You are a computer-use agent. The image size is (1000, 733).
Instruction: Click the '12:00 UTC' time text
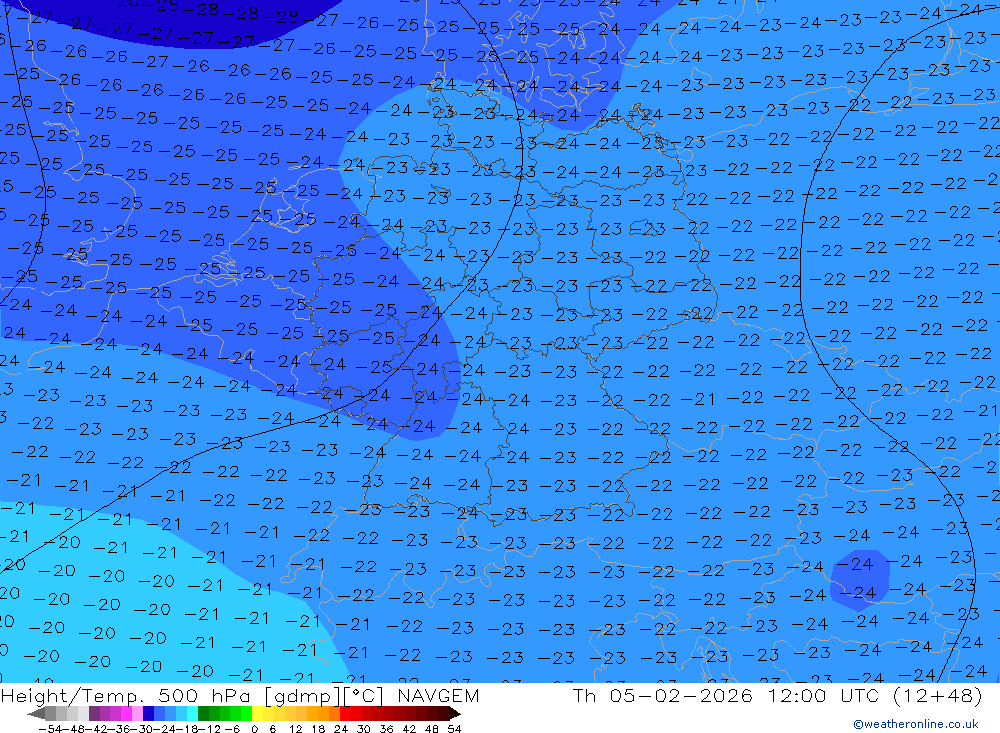[x=823, y=696]
